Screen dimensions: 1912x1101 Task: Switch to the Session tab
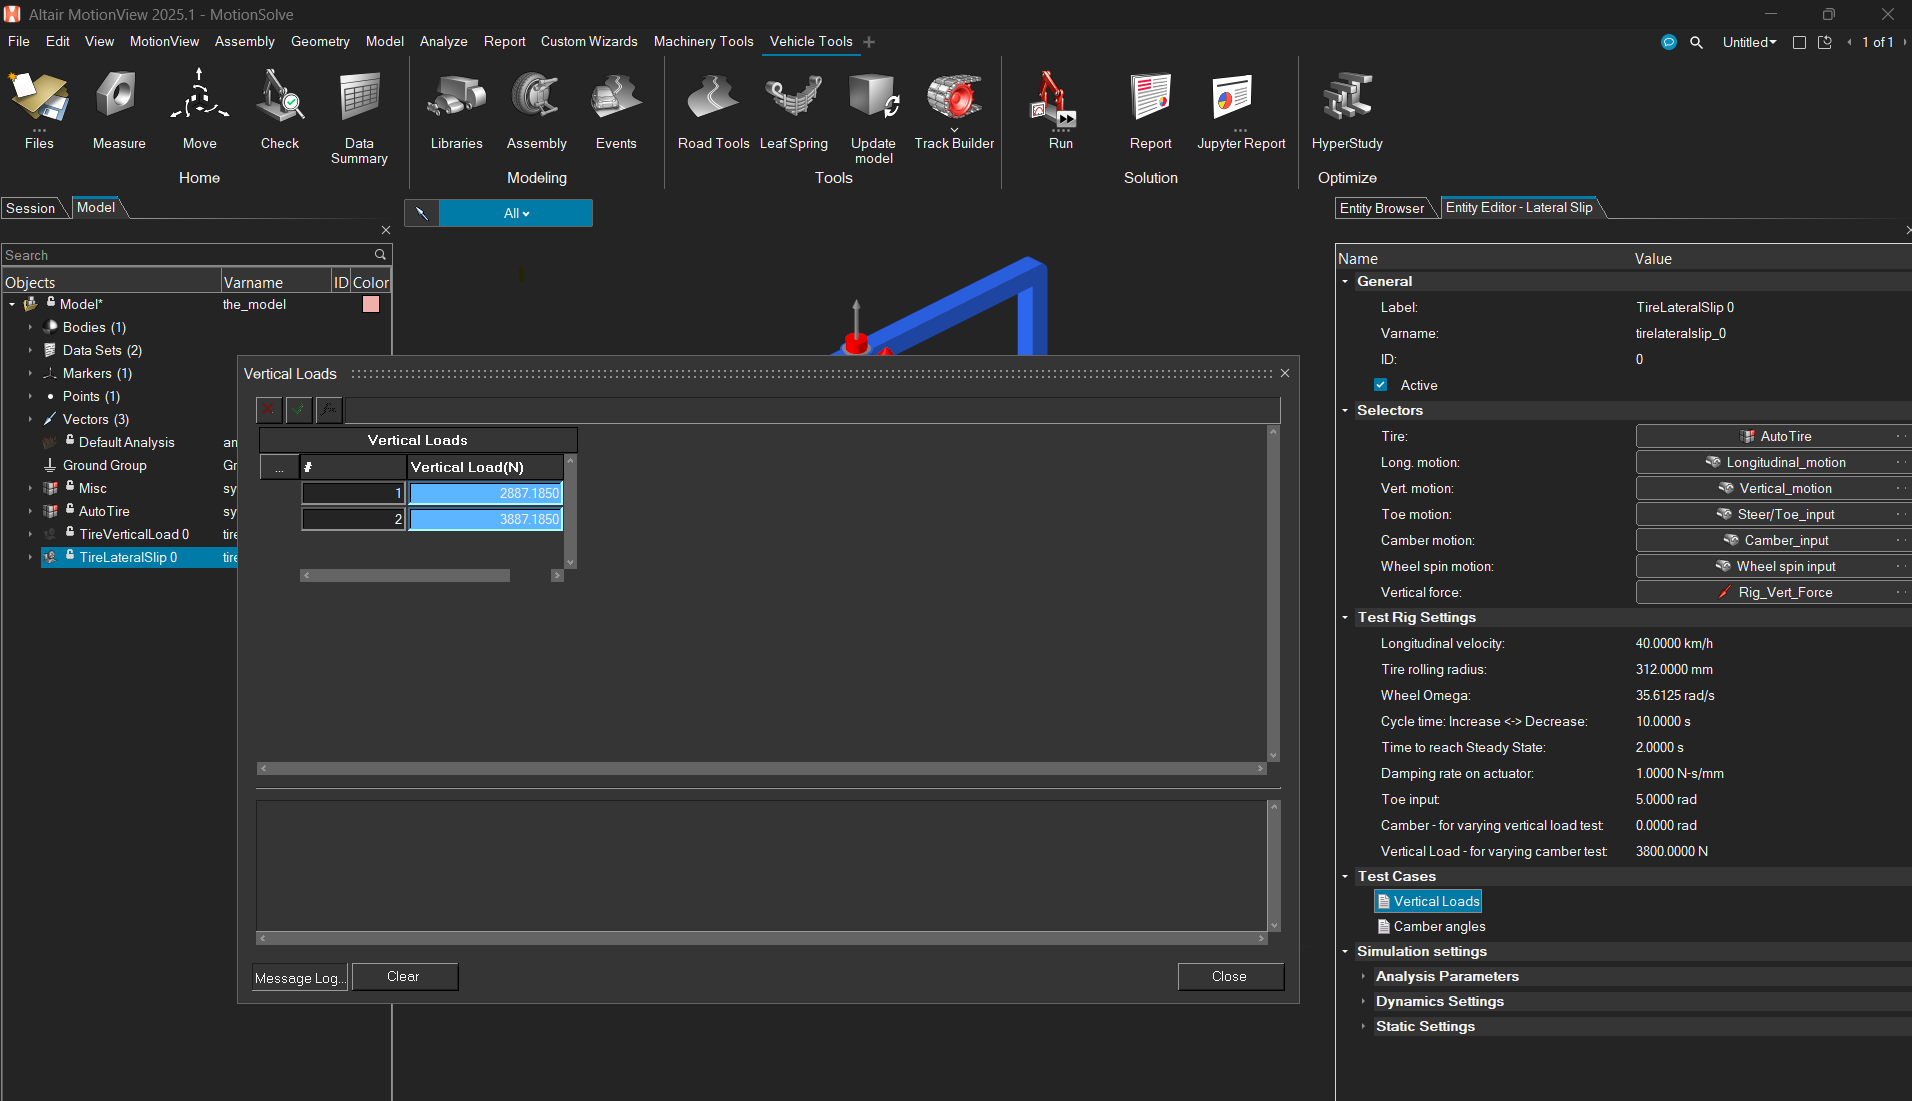(x=31, y=208)
